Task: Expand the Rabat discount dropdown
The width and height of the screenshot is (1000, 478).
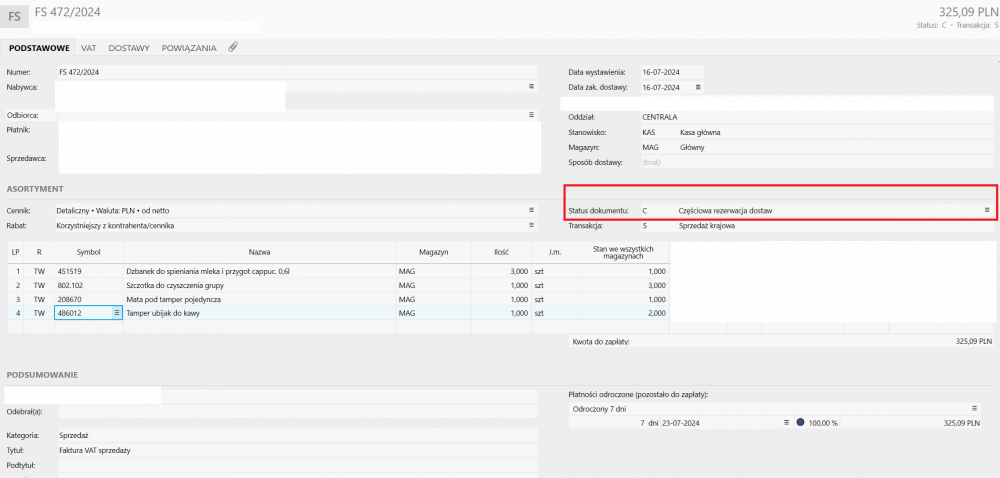Action: (532, 225)
